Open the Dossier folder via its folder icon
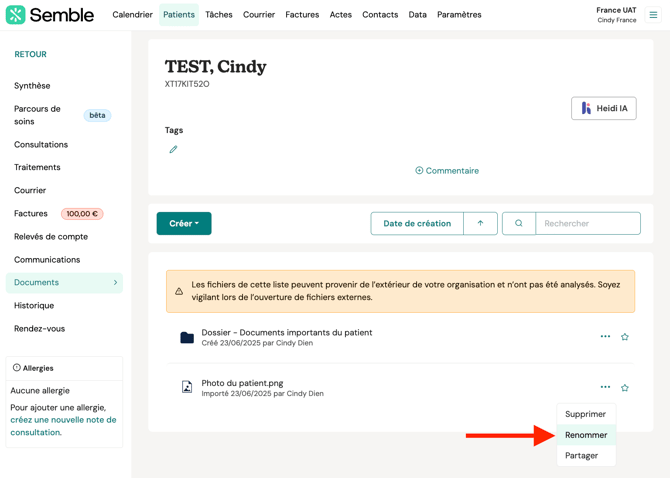 click(x=187, y=338)
